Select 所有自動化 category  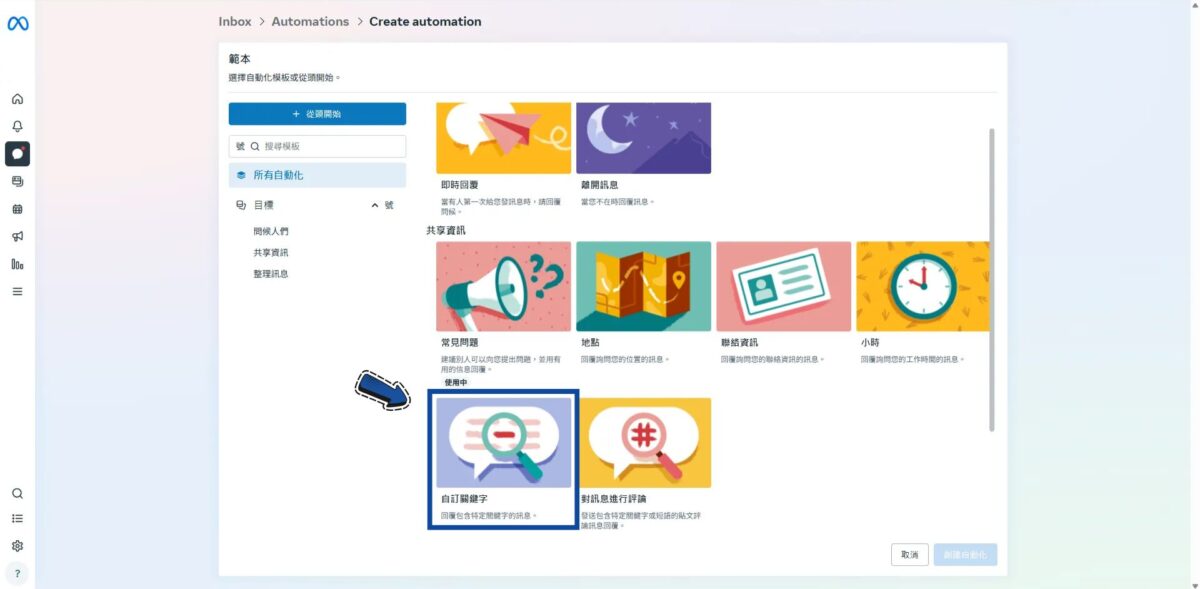[x=317, y=175]
